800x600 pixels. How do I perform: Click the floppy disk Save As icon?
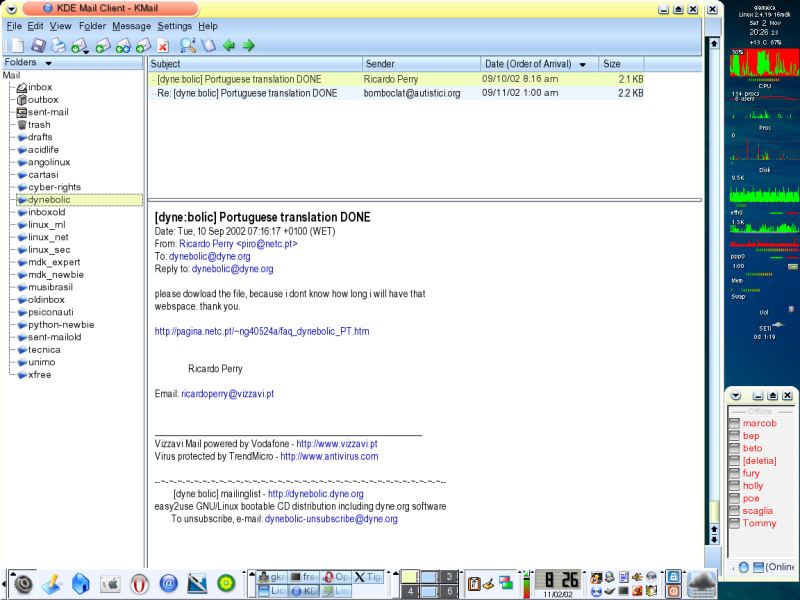[38, 45]
